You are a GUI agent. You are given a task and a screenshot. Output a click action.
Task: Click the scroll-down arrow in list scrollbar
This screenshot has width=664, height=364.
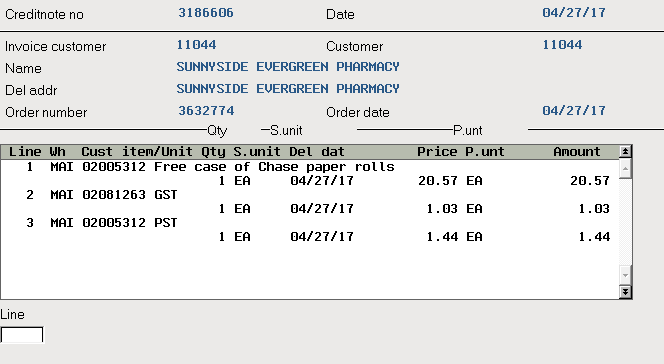(625, 276)
